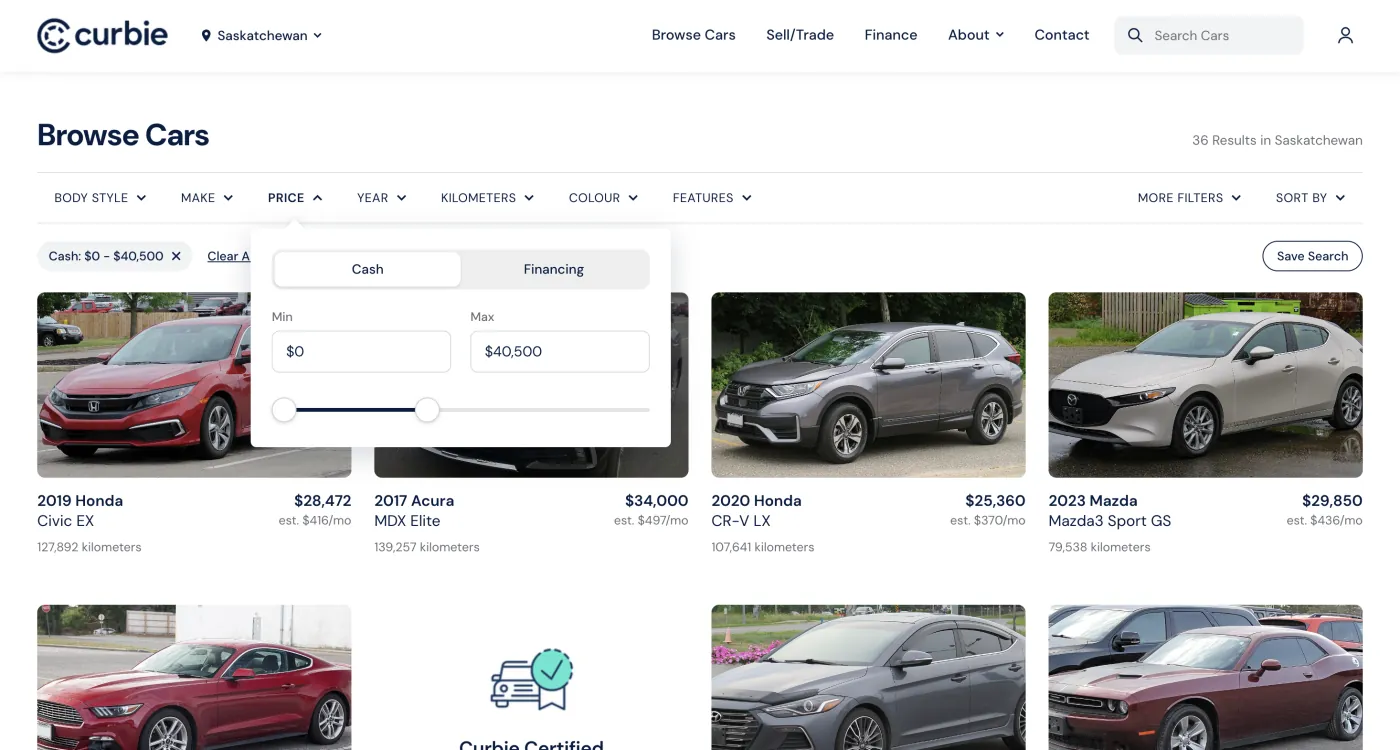
Task: Click the red Ford Fusion photo
Action: (194, 677)
